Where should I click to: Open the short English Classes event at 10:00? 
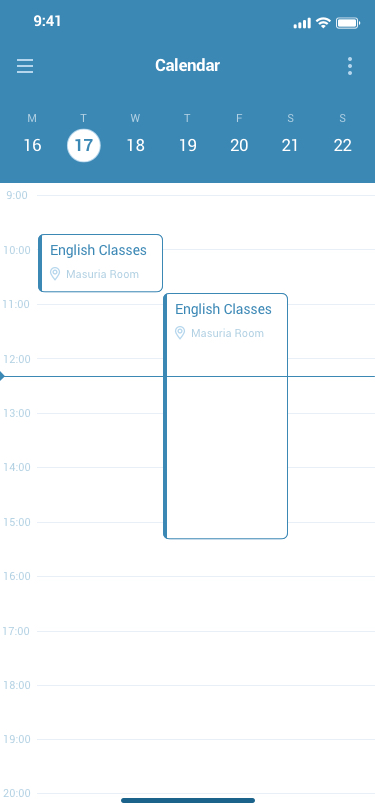pos(100,263)
